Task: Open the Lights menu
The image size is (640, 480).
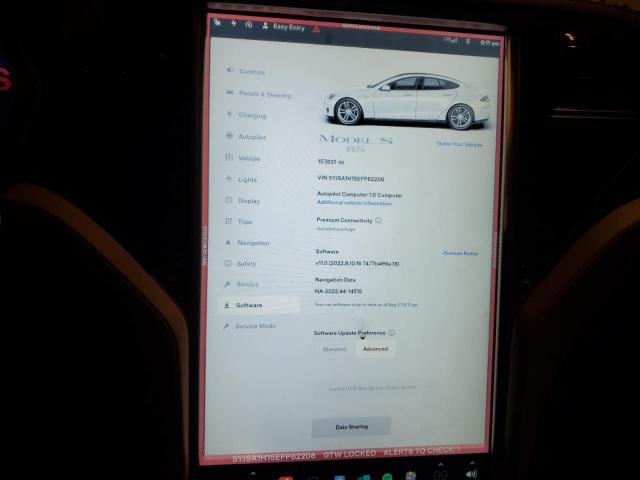Action: click(x=241, y=179)
